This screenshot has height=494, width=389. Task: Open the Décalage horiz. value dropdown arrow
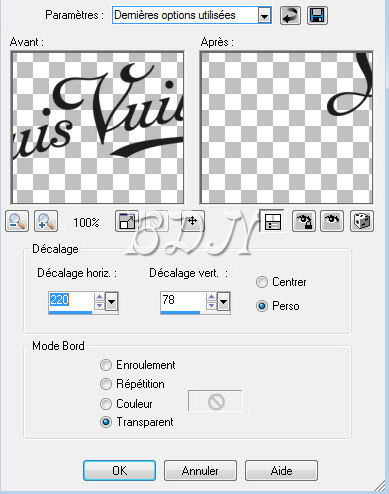point(112,302)
